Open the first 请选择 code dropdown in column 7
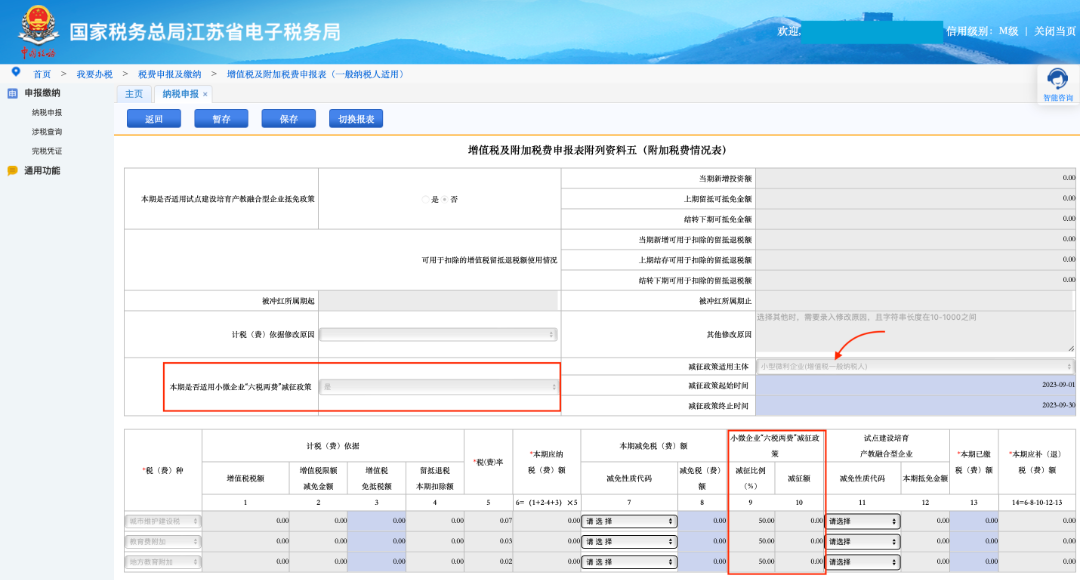The height and width of the screenshot is (580, 1080). click(x=628, y=520)
